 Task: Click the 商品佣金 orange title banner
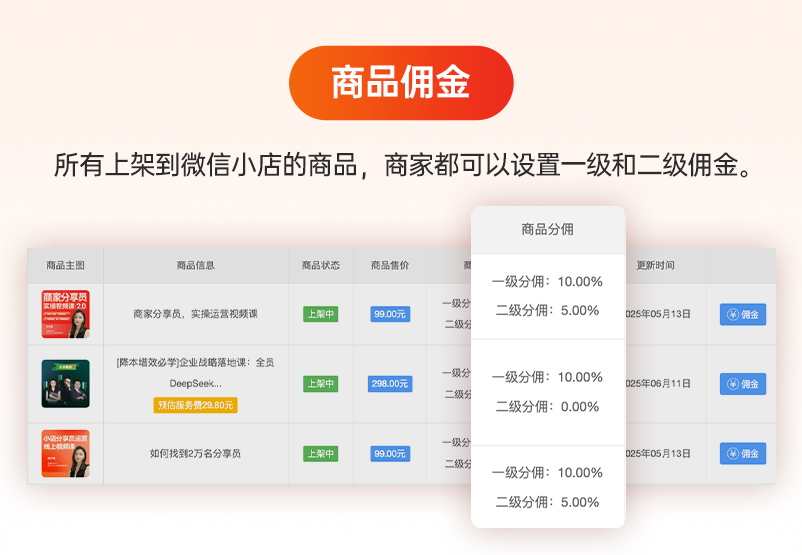[x=401, y=83]
